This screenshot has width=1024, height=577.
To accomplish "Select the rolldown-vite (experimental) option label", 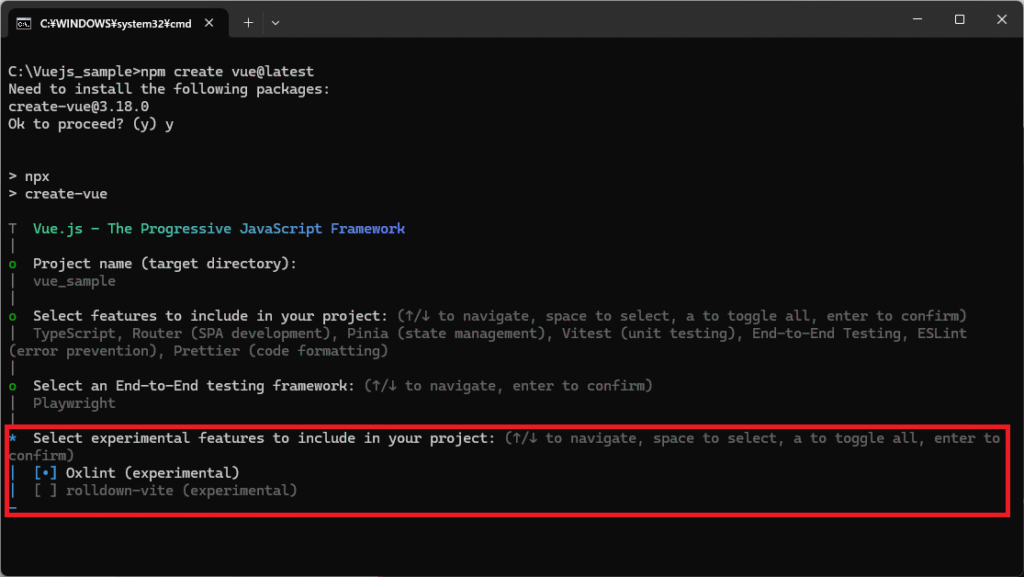I will (181, 490).
